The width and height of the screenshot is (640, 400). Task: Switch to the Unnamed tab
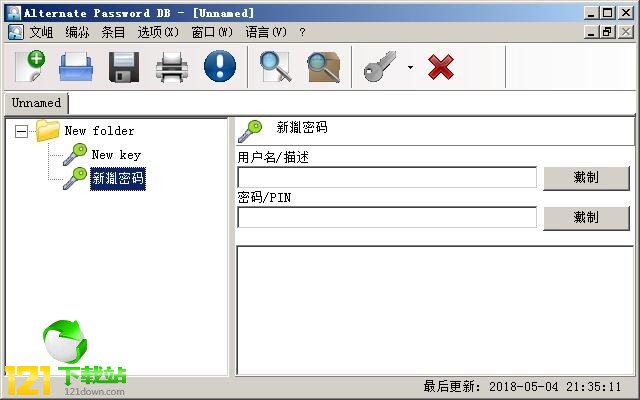point(36,103)
